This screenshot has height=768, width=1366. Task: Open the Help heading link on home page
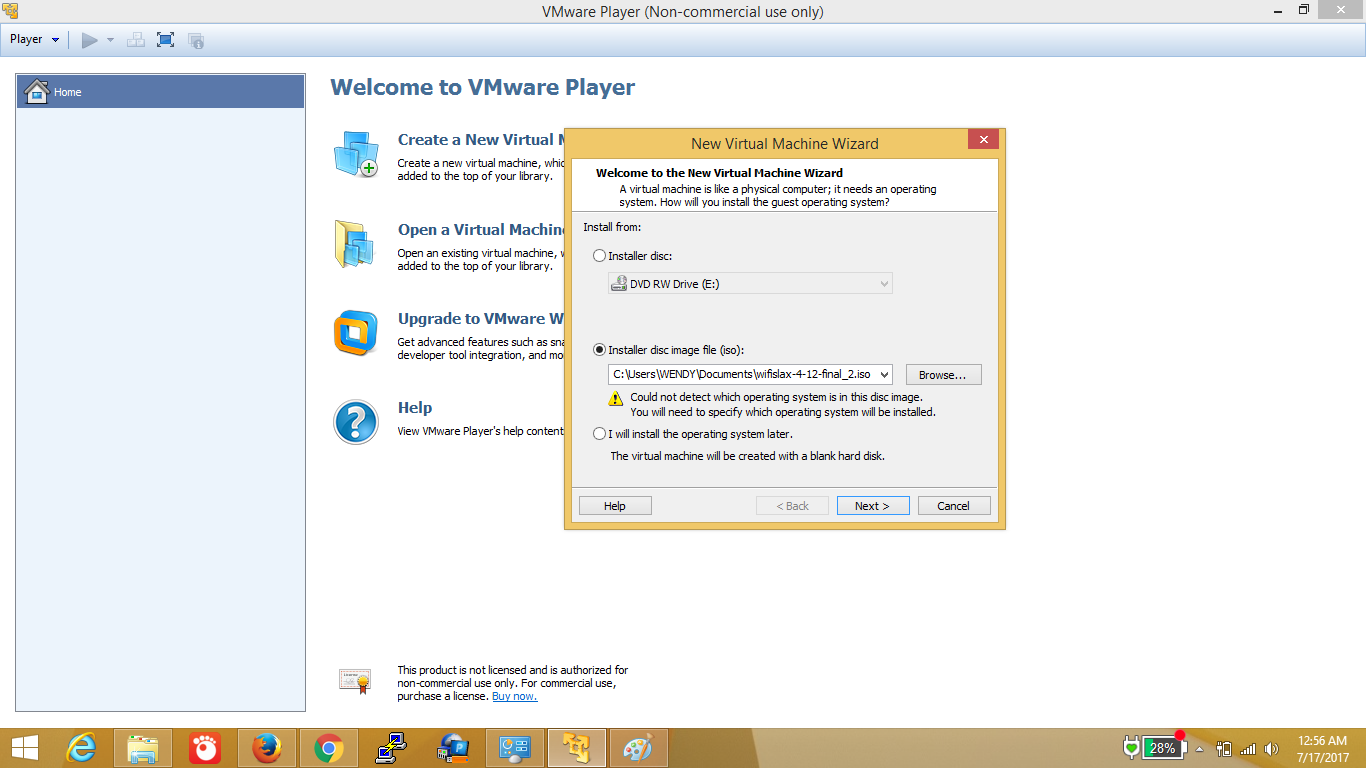point(415,408)
